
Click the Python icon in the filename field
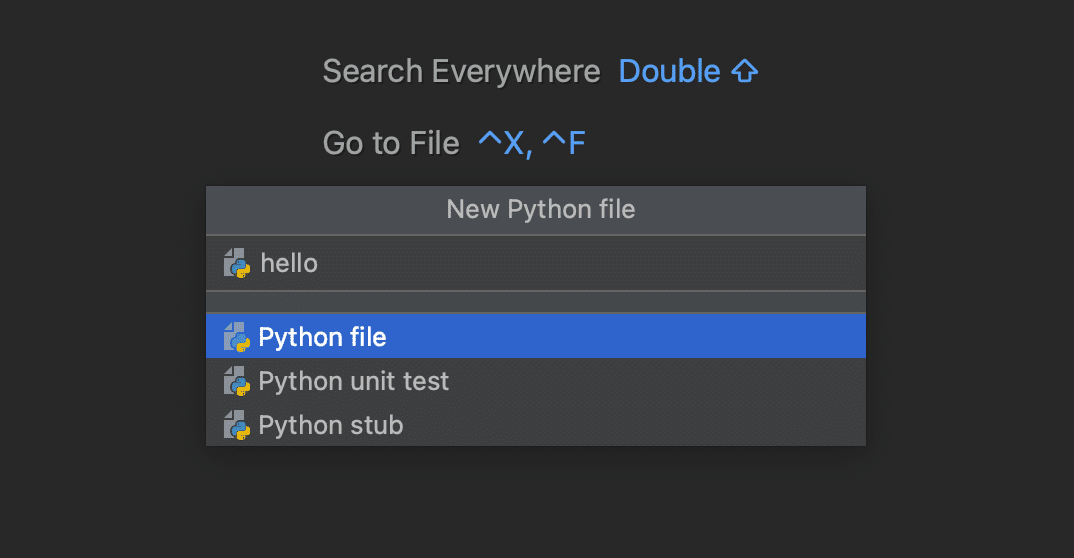tap(236, 264)
